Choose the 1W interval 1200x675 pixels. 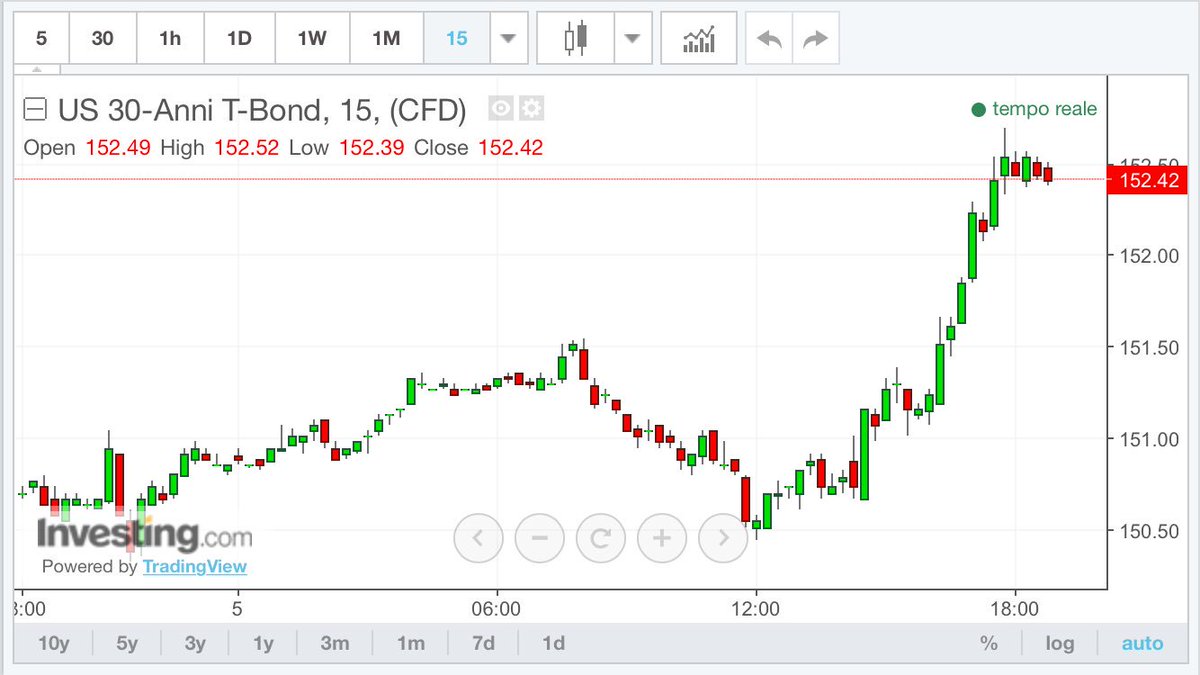point(312,38)
